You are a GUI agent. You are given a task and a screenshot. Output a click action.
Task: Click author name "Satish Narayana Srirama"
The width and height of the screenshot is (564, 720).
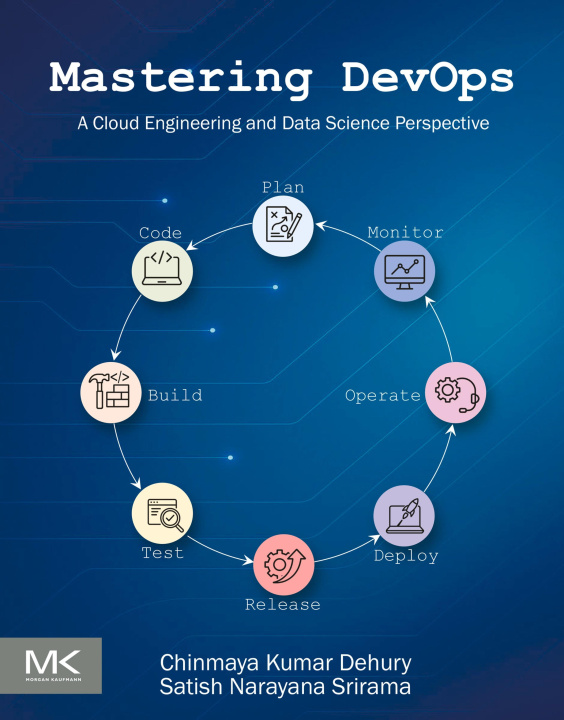(x=285, y=687)
